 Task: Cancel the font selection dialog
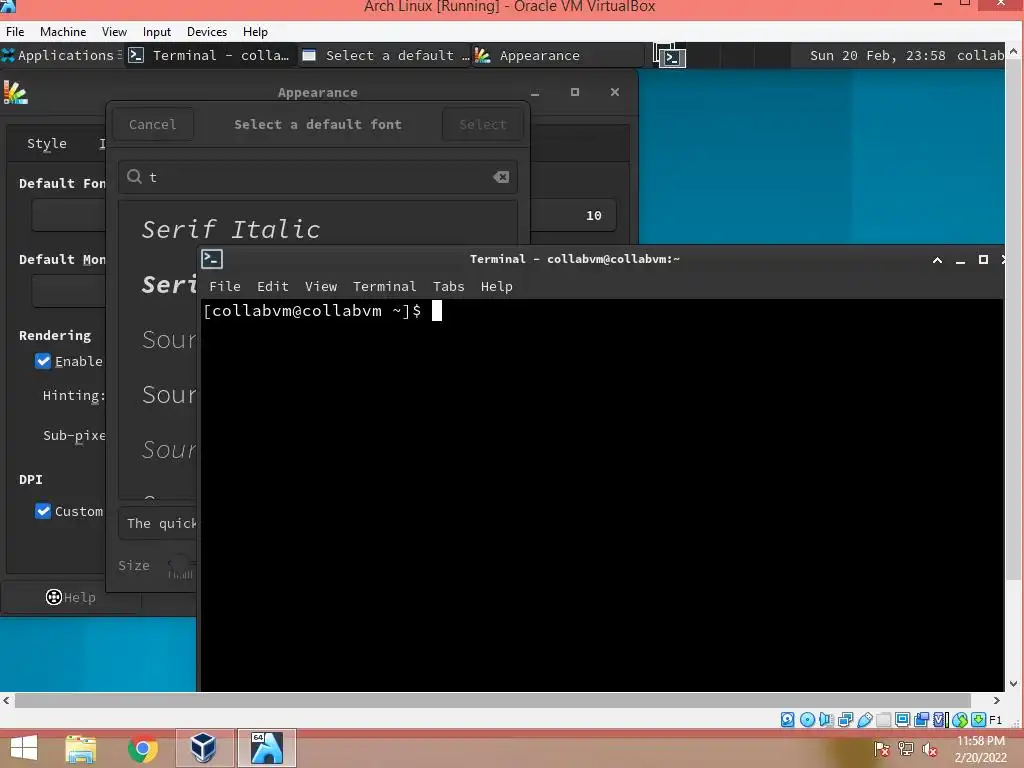[153, 124]
